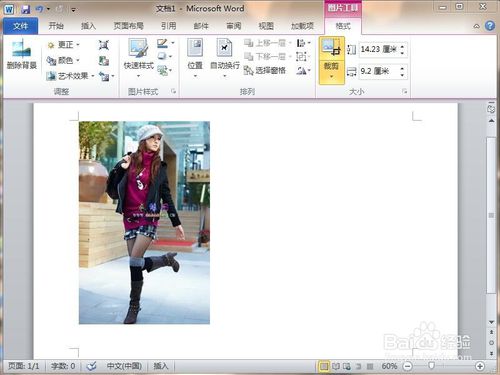Click the zoom slider handle
The image size is (500, 375).
click(x=431, y=366)
